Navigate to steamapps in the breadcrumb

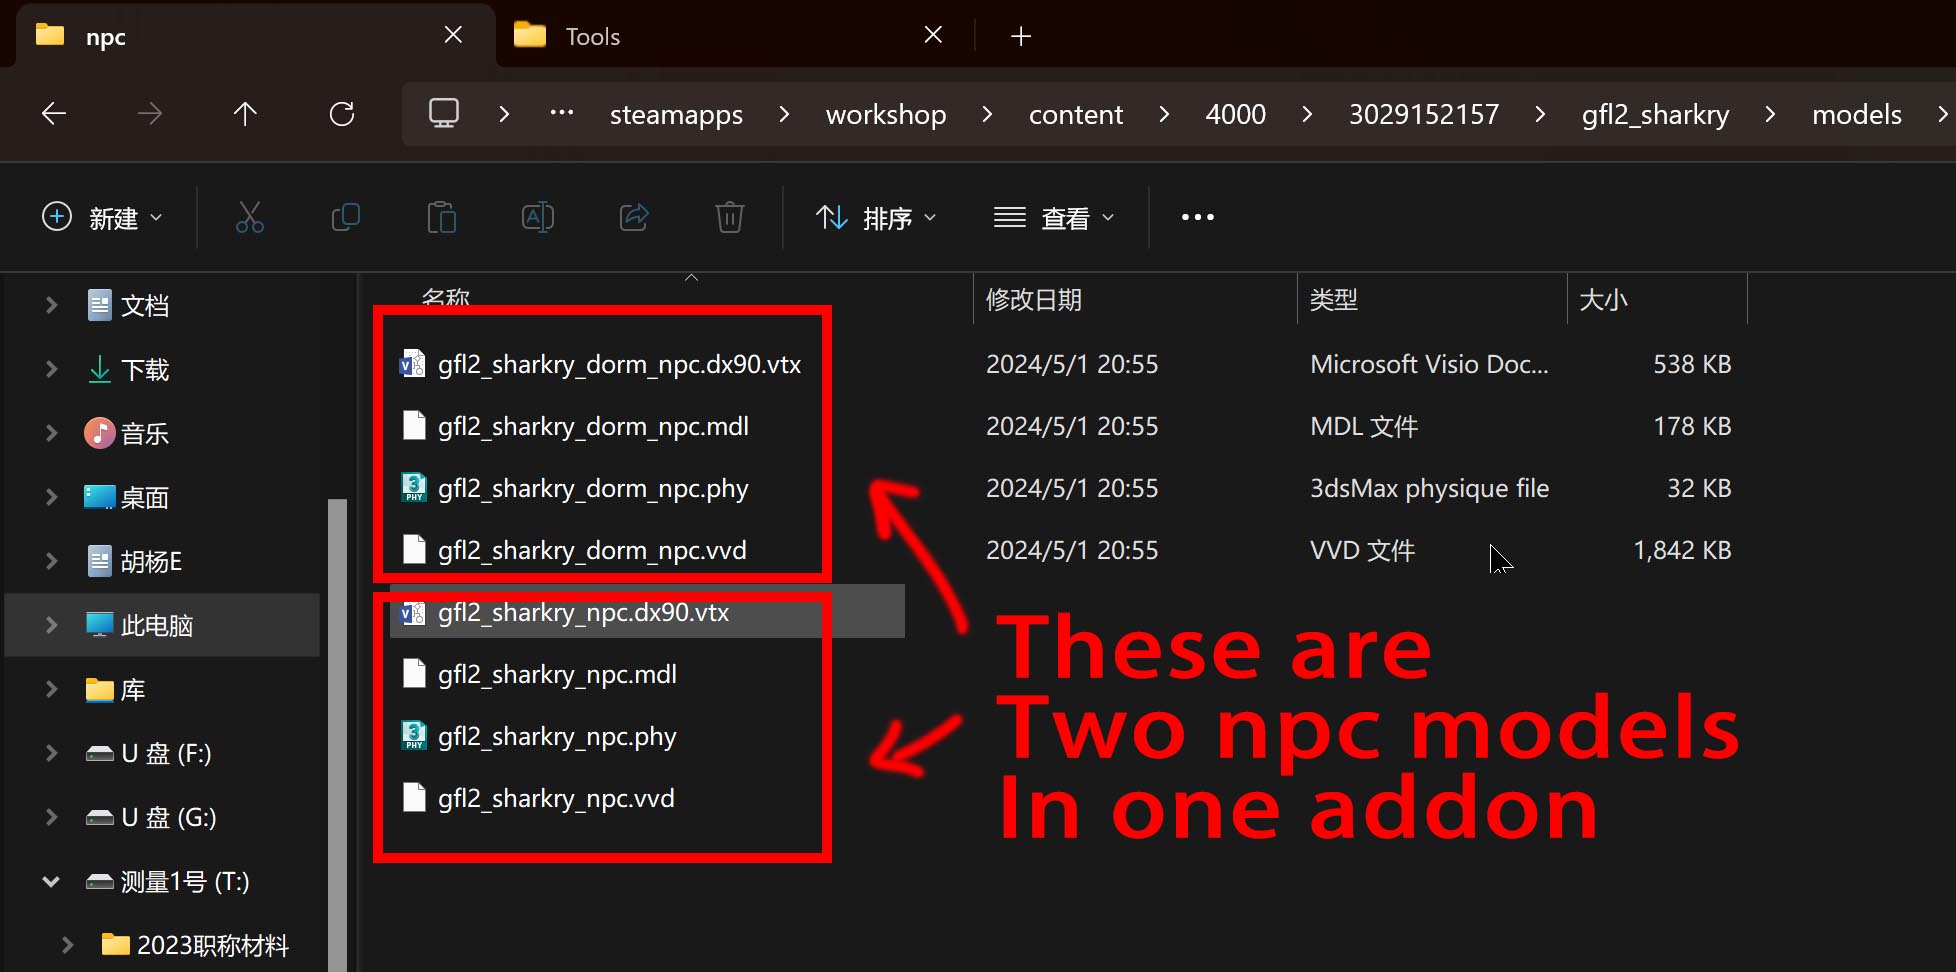tap(676, 114)
